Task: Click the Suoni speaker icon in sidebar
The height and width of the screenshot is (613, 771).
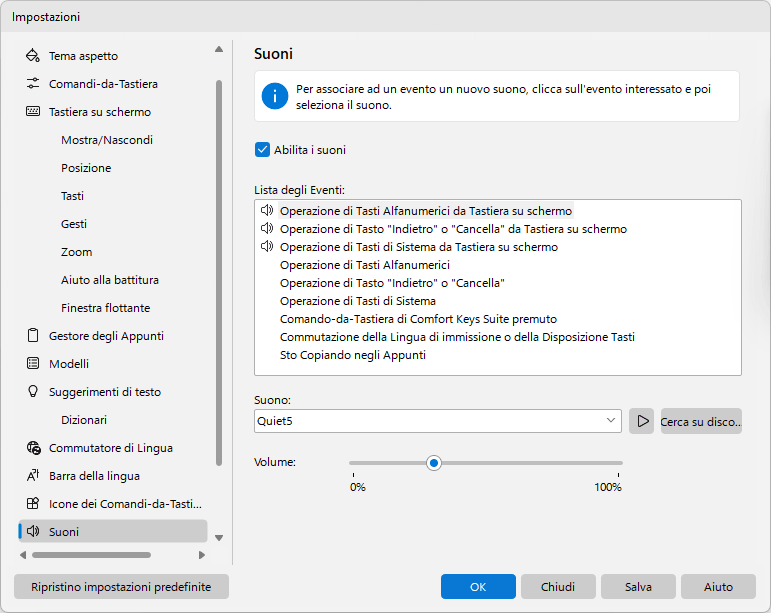Action: (33, 531)
